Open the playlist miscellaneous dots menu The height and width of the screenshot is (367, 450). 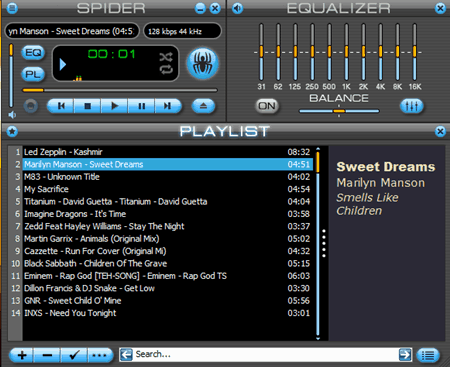pos(100,355)
